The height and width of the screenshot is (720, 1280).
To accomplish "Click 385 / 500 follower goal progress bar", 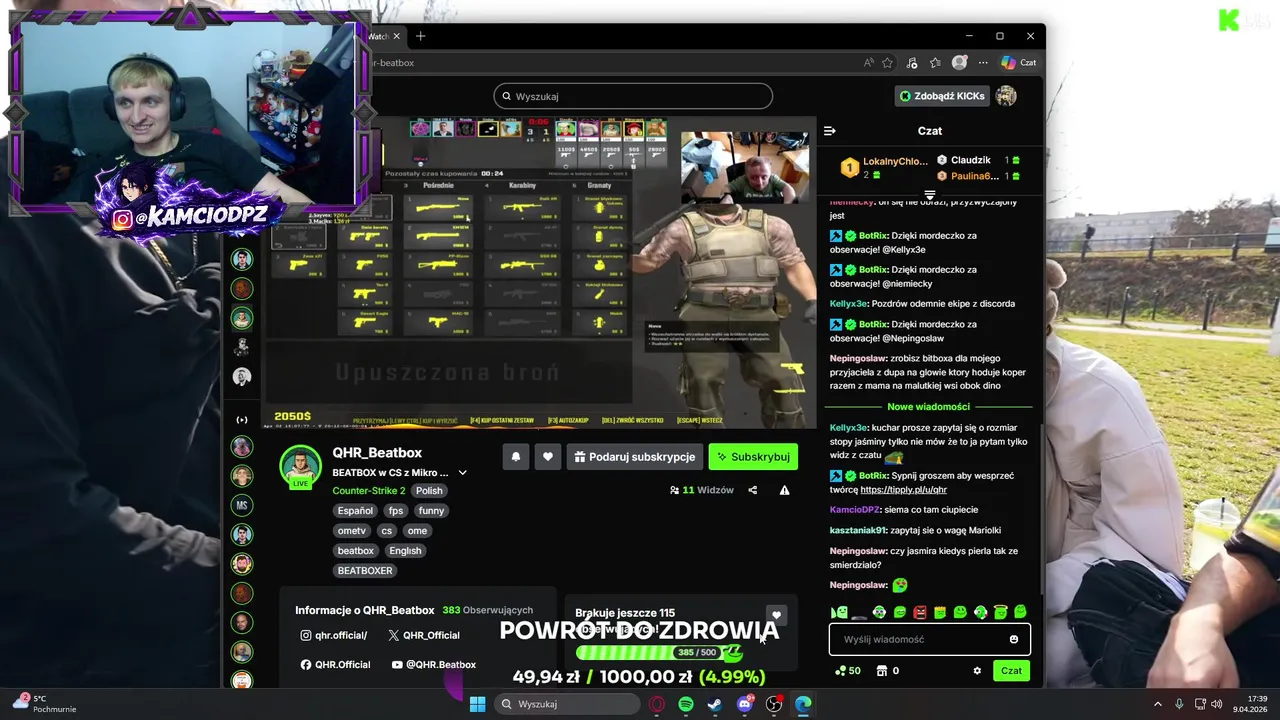I will coord(660,653).
